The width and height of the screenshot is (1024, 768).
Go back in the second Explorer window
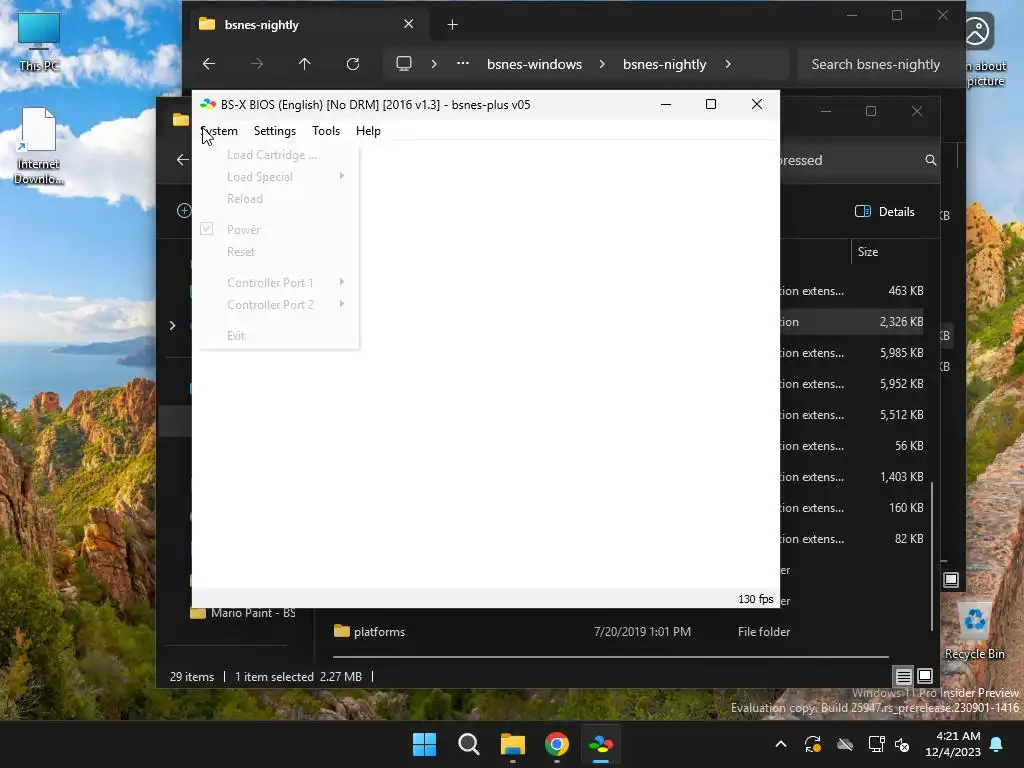point(183,160)
